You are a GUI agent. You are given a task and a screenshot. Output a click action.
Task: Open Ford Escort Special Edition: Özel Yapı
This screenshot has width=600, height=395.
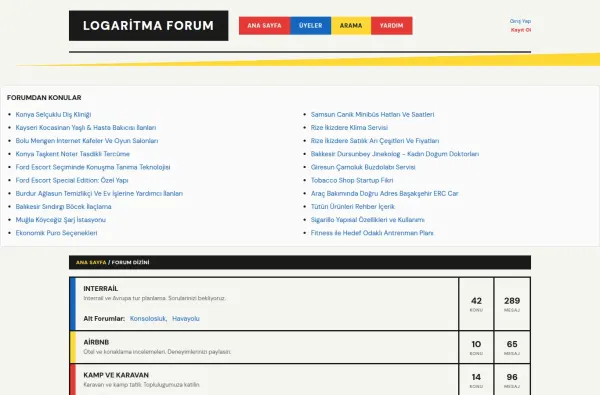72,180
